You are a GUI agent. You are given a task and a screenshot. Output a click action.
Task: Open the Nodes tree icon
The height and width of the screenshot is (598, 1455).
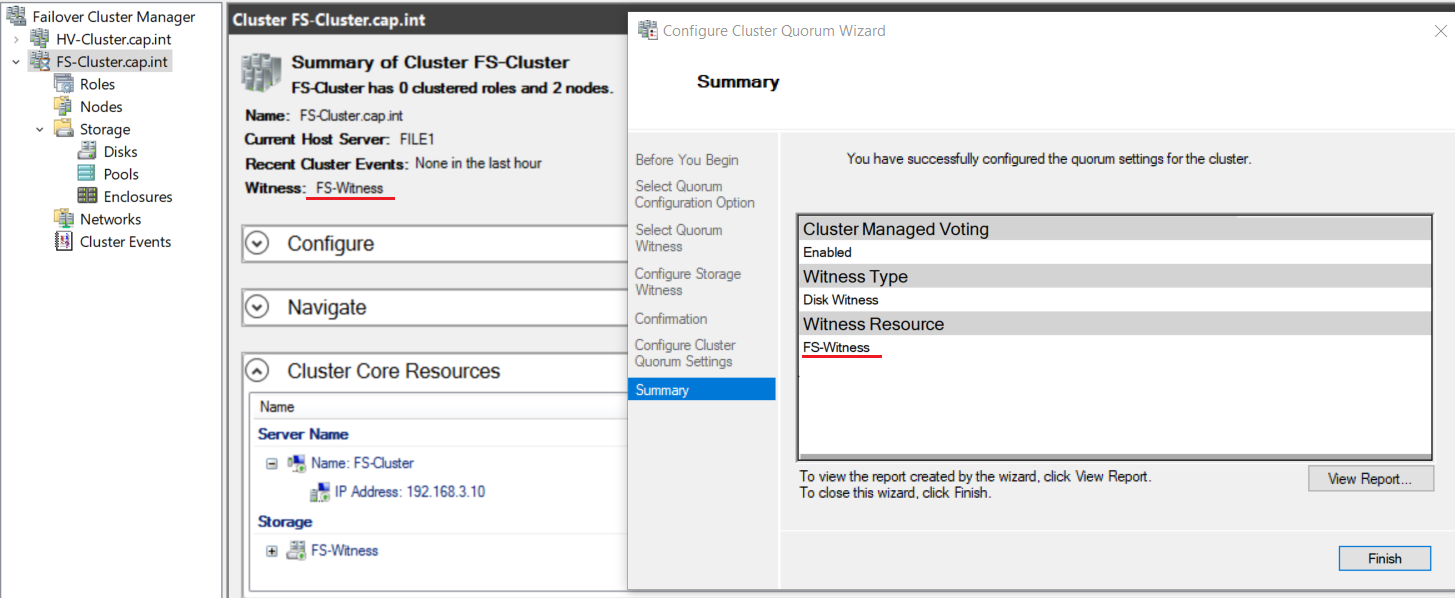[x=64, y=106]
